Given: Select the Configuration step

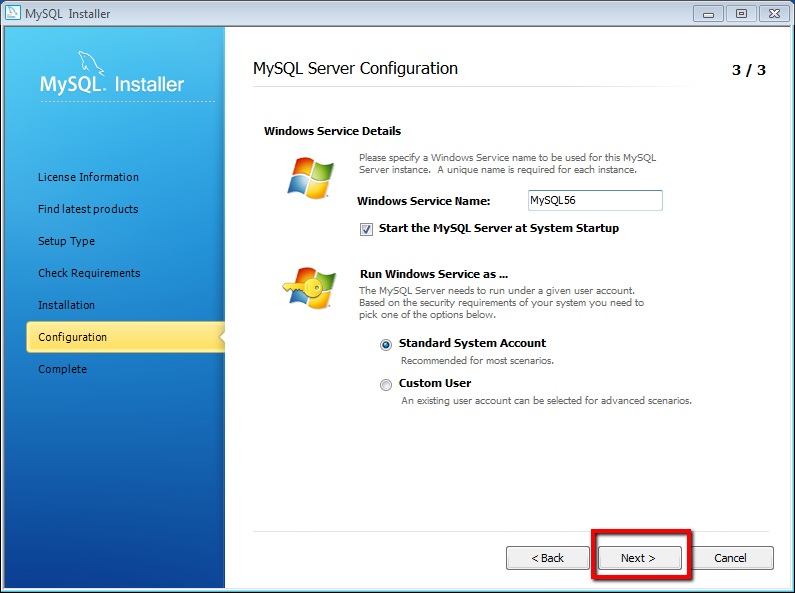Looking at the screenshot, I should [125, 337].
